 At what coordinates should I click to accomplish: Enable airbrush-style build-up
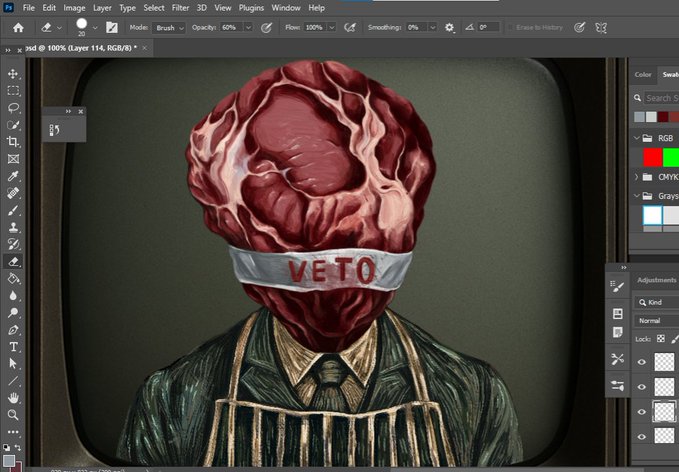point(350,28)
